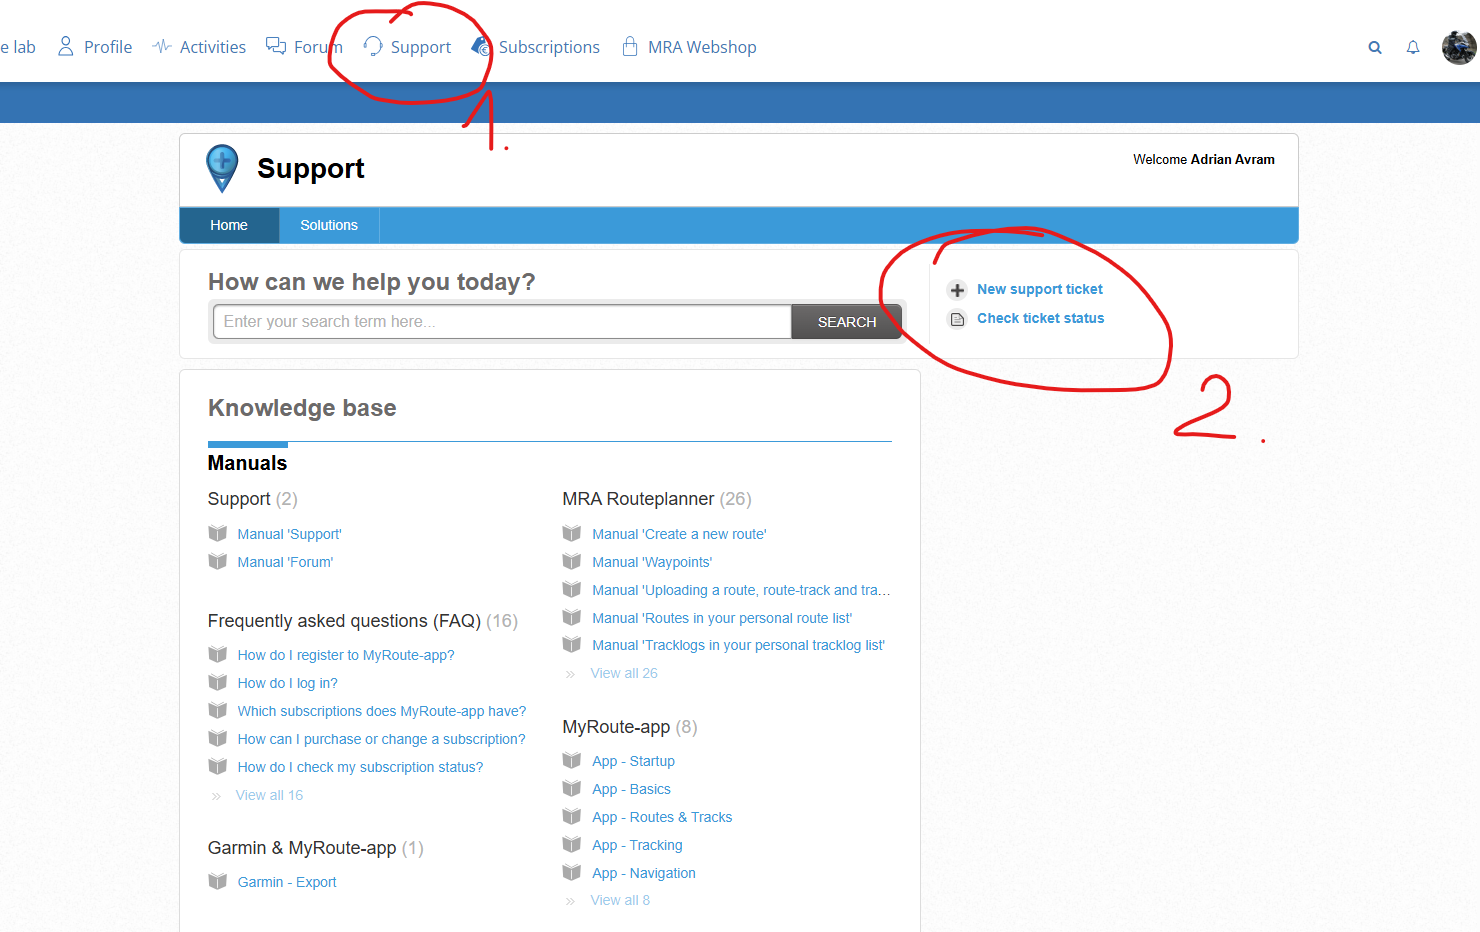Open the Support (2) category heading
This screenshot has height=932, width=1480.
coord(253,499)
